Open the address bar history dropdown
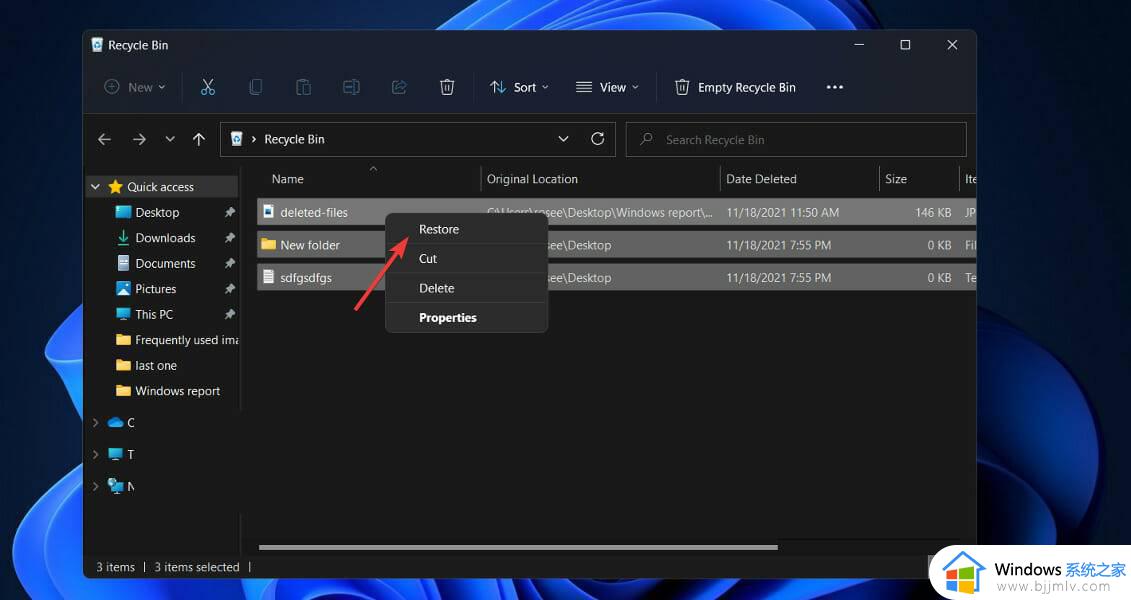The height and width of the screenshot is (600, 1131). 563,139
